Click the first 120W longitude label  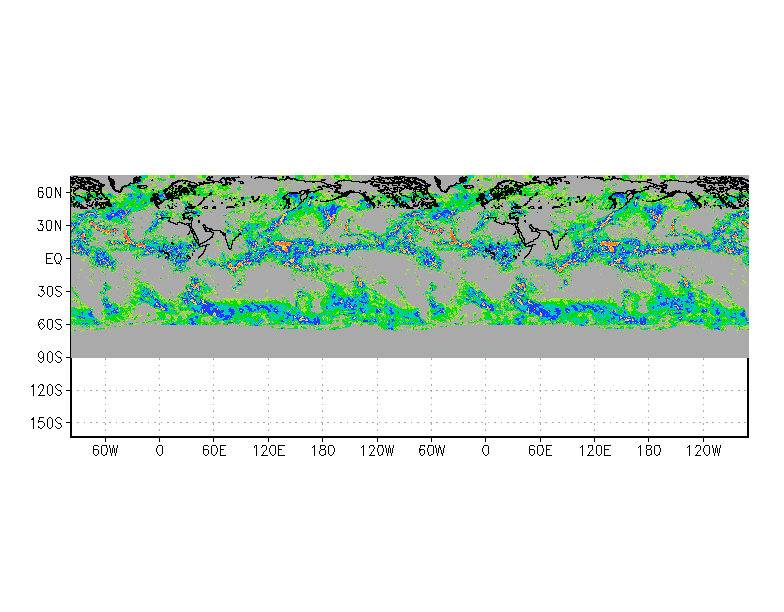(x=377, y=451)
